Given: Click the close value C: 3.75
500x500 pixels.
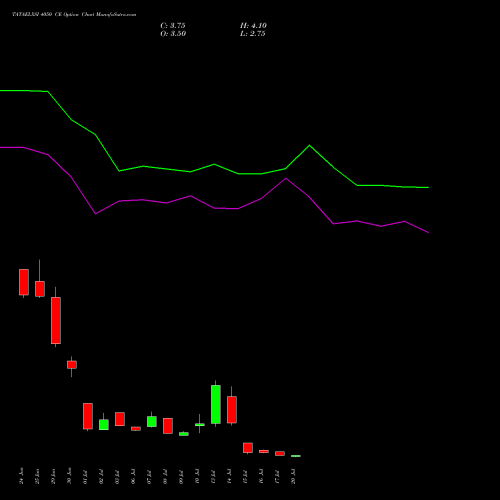Looking at the screenshot, I should click(x=173, y=26).
